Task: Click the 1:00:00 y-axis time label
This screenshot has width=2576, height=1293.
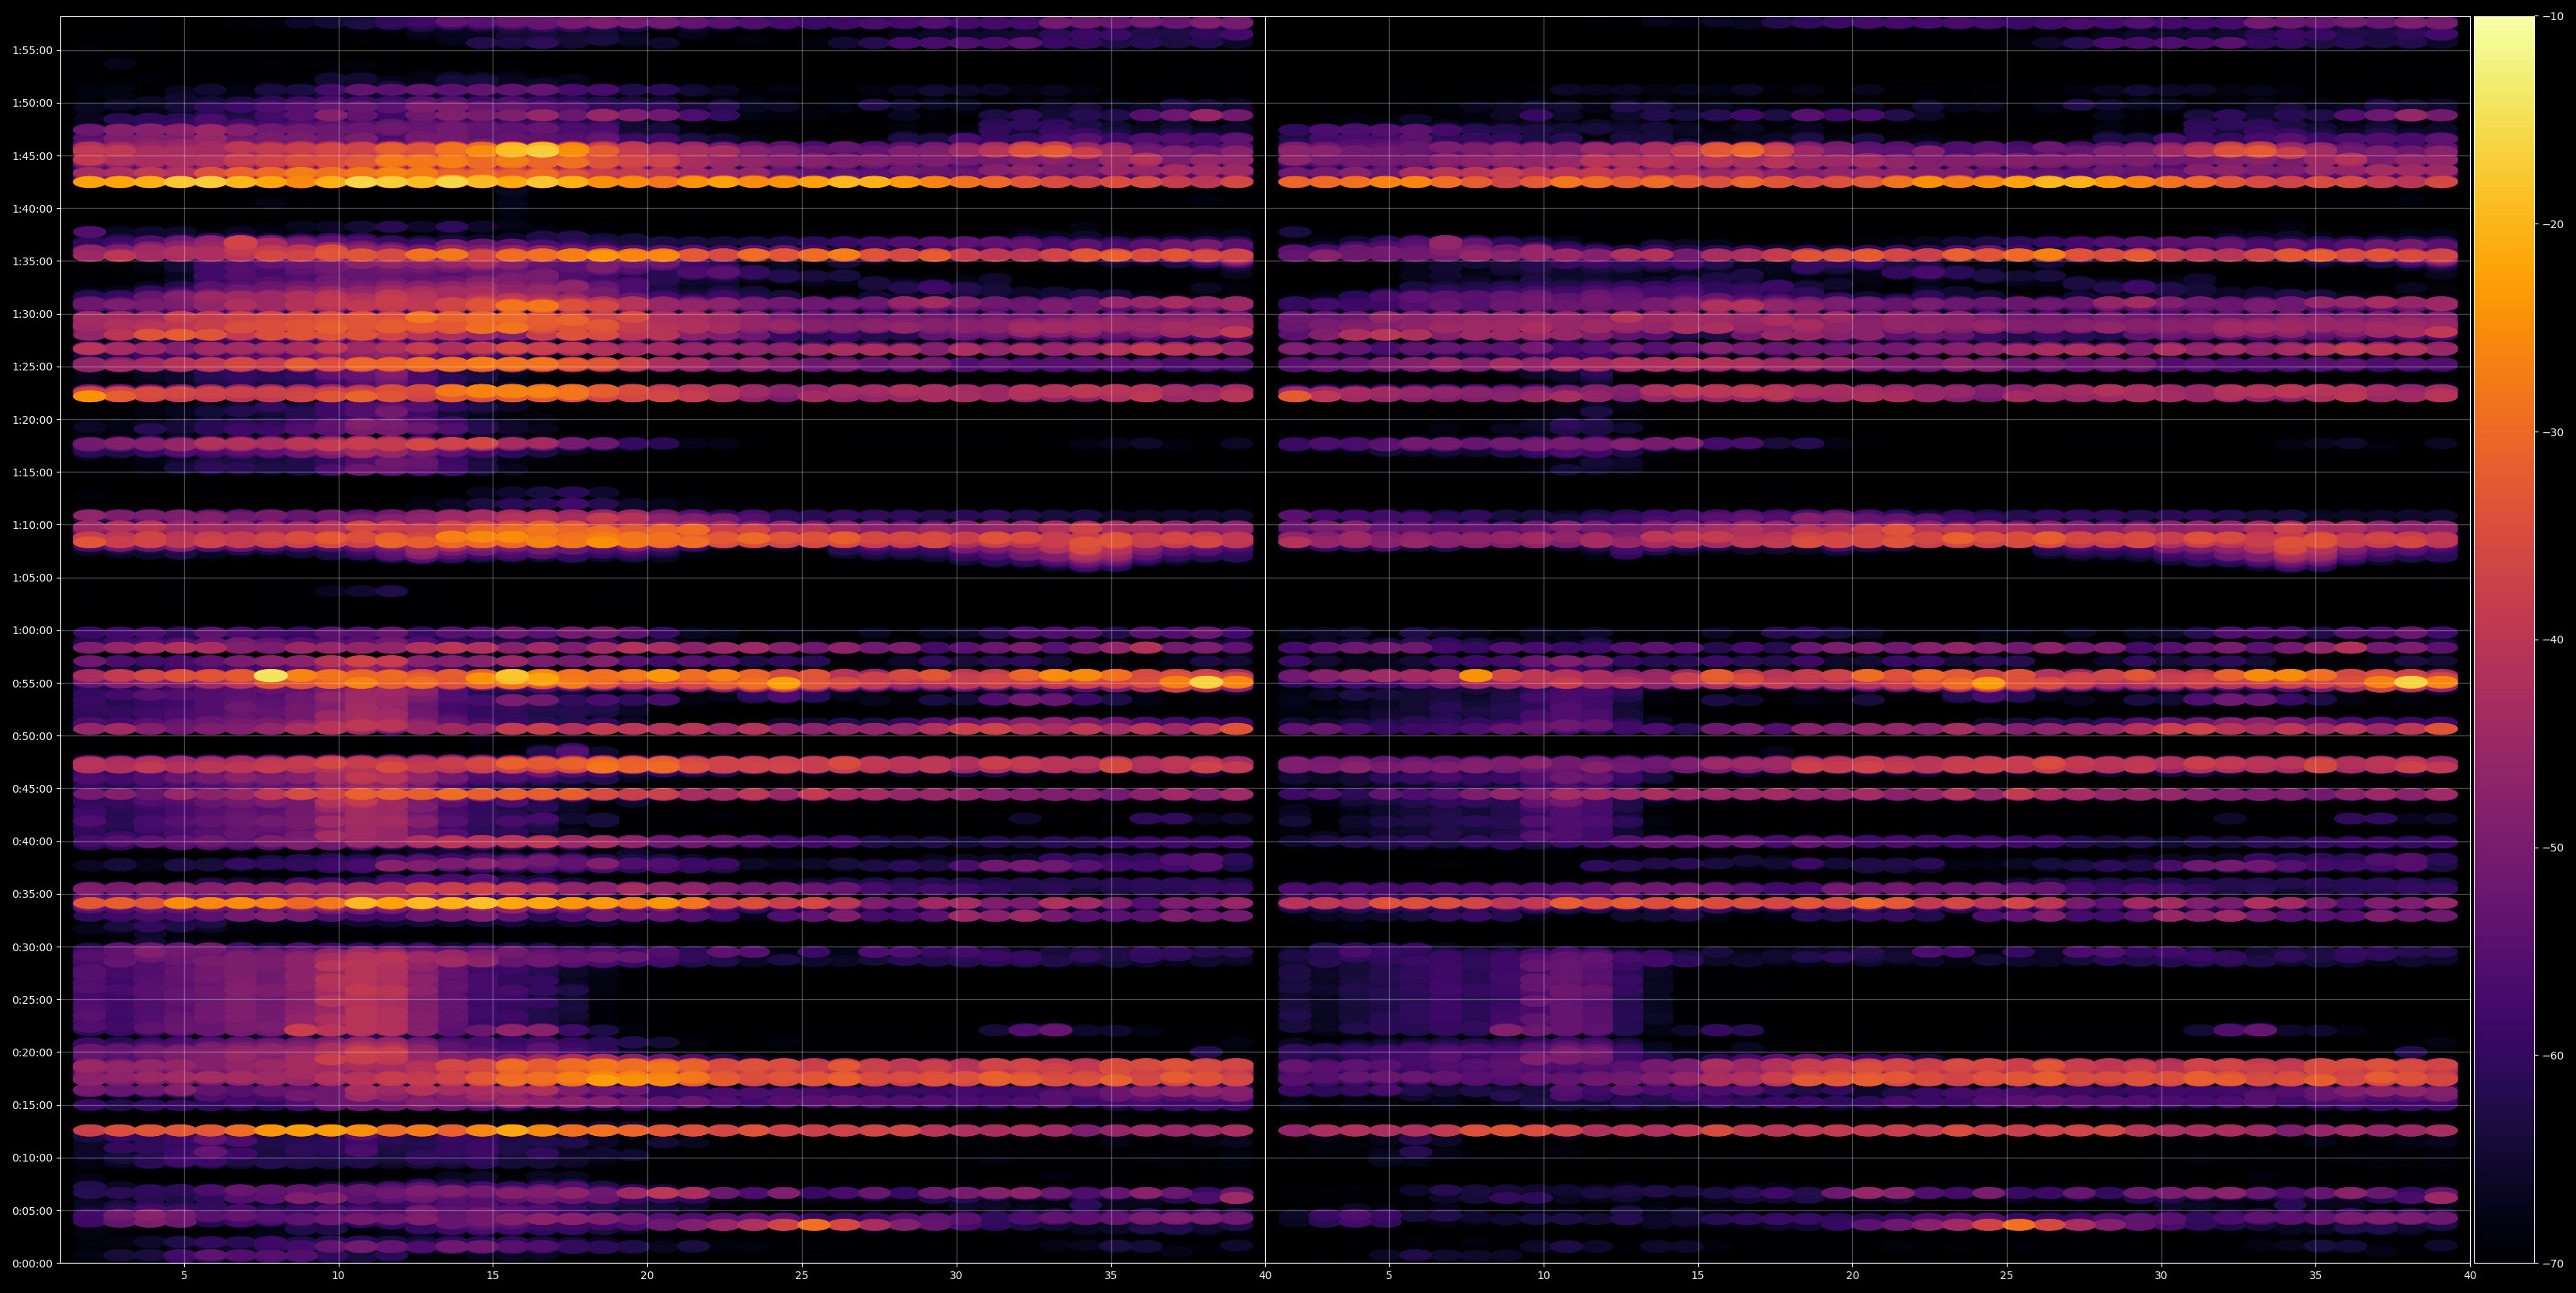Action: tap(32, 631)
